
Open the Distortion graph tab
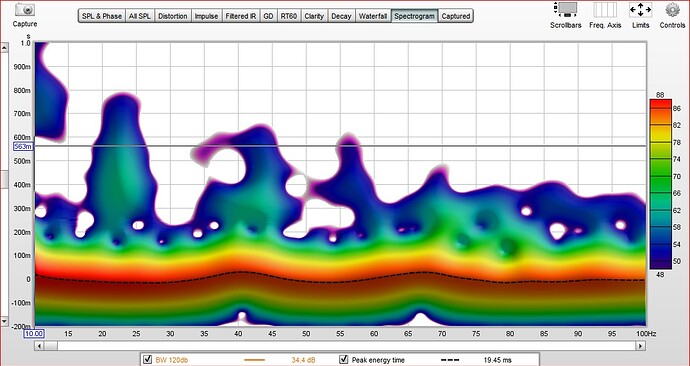[172, 16]
